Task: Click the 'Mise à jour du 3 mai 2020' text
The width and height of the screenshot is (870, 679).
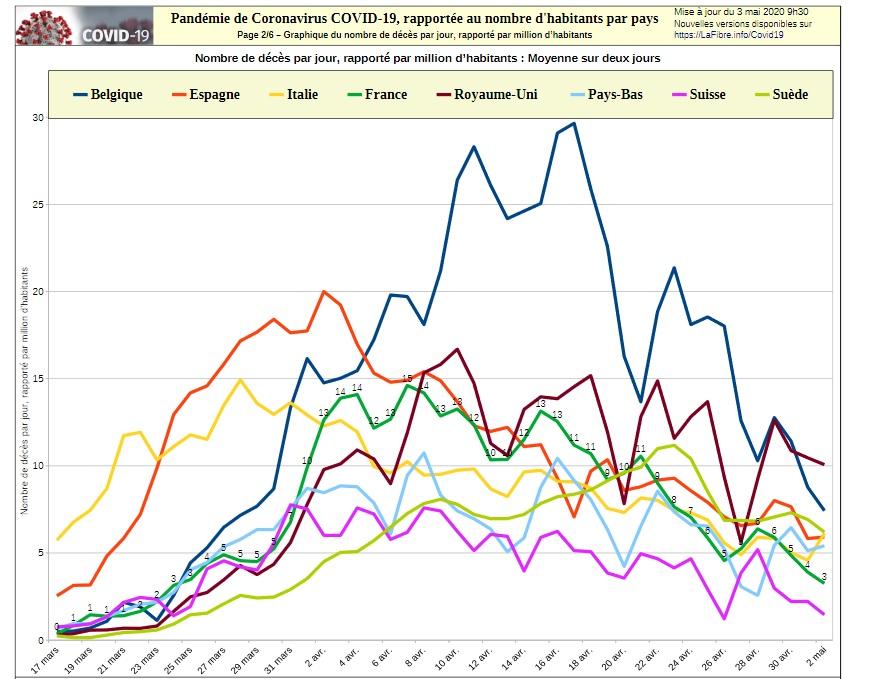Action: point(741,10)
